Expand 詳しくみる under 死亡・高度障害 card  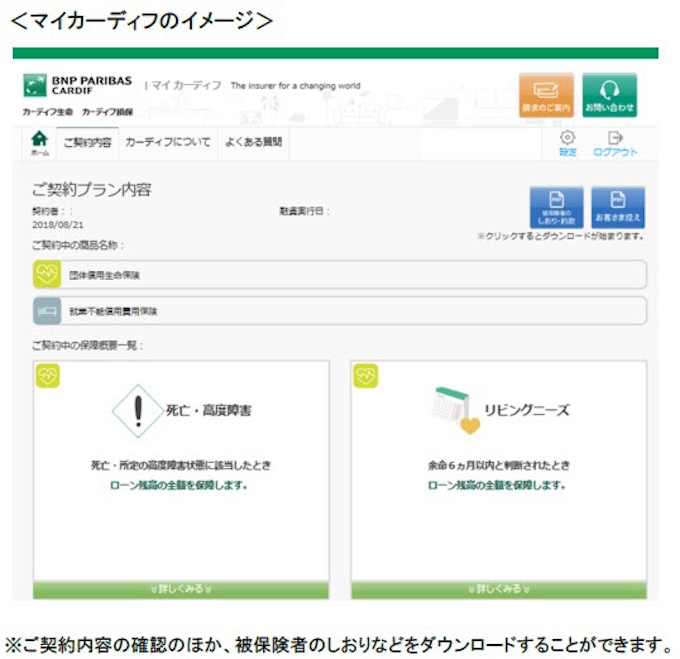180,589
